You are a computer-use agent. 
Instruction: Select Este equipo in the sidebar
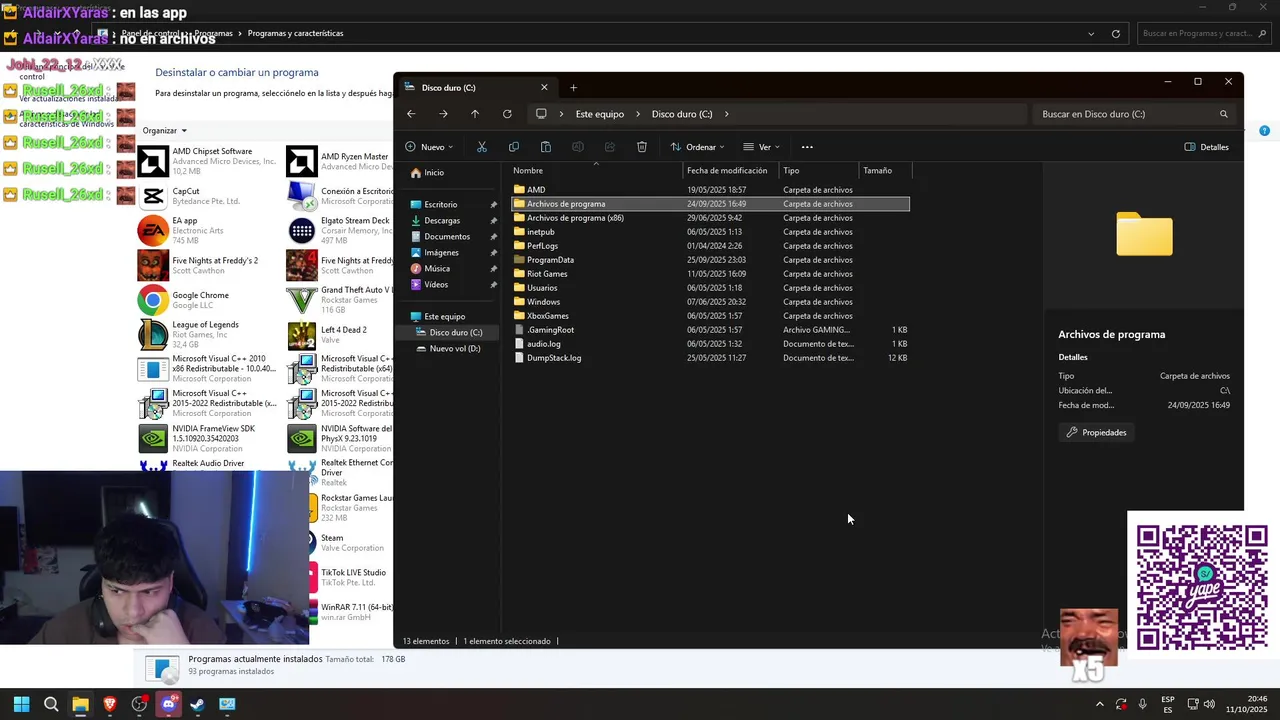[x=444, y=316]
